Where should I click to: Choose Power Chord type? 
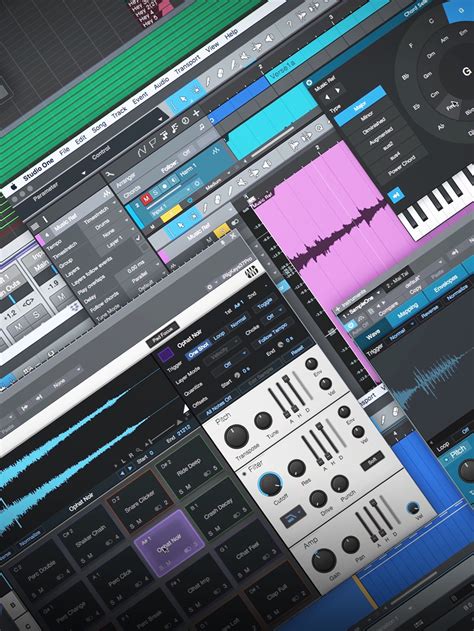(402, 166)
